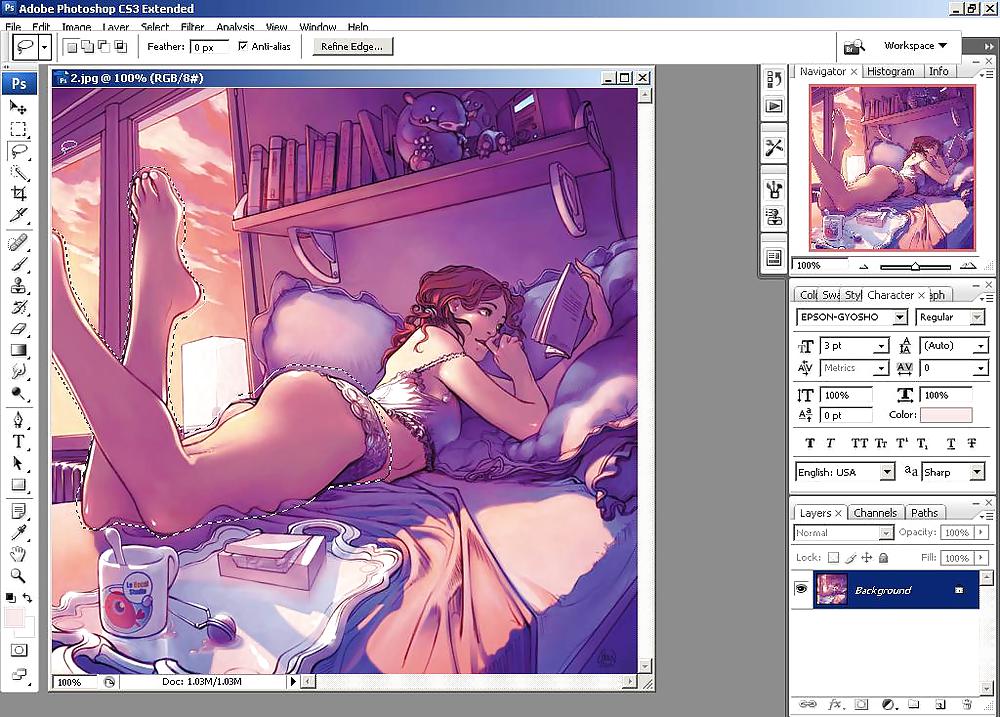Select the Horizontal Type tool

18,442
